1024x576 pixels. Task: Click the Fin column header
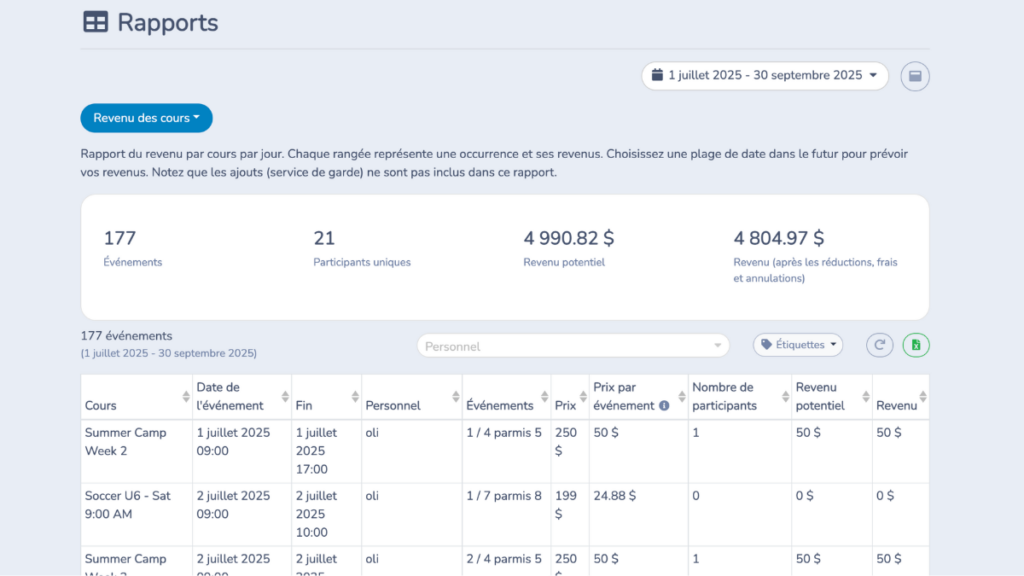coord(304,406)
